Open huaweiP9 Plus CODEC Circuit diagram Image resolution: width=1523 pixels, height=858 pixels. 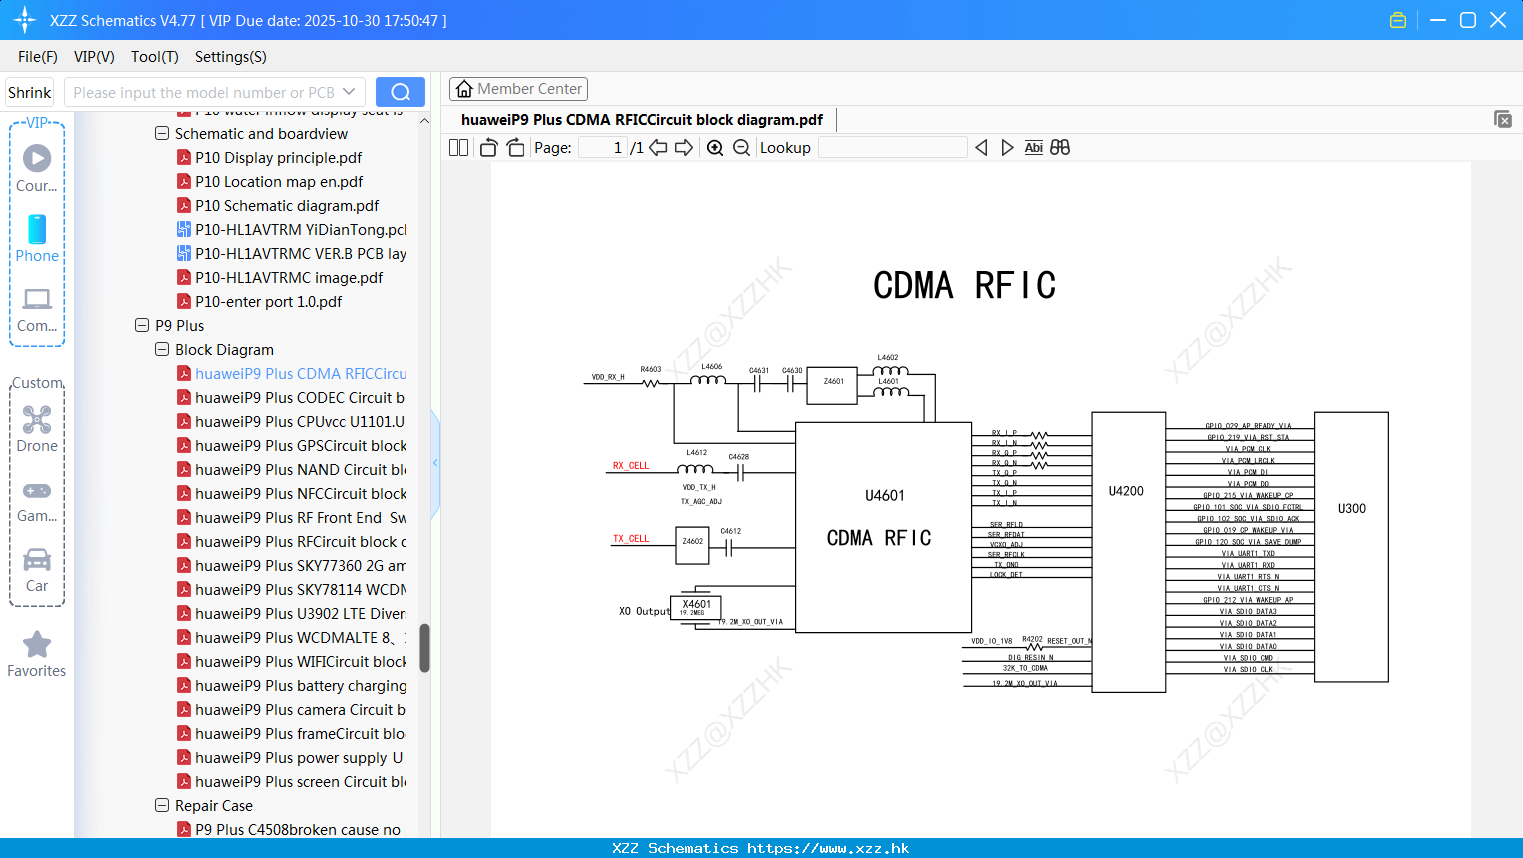coord(291,397)
